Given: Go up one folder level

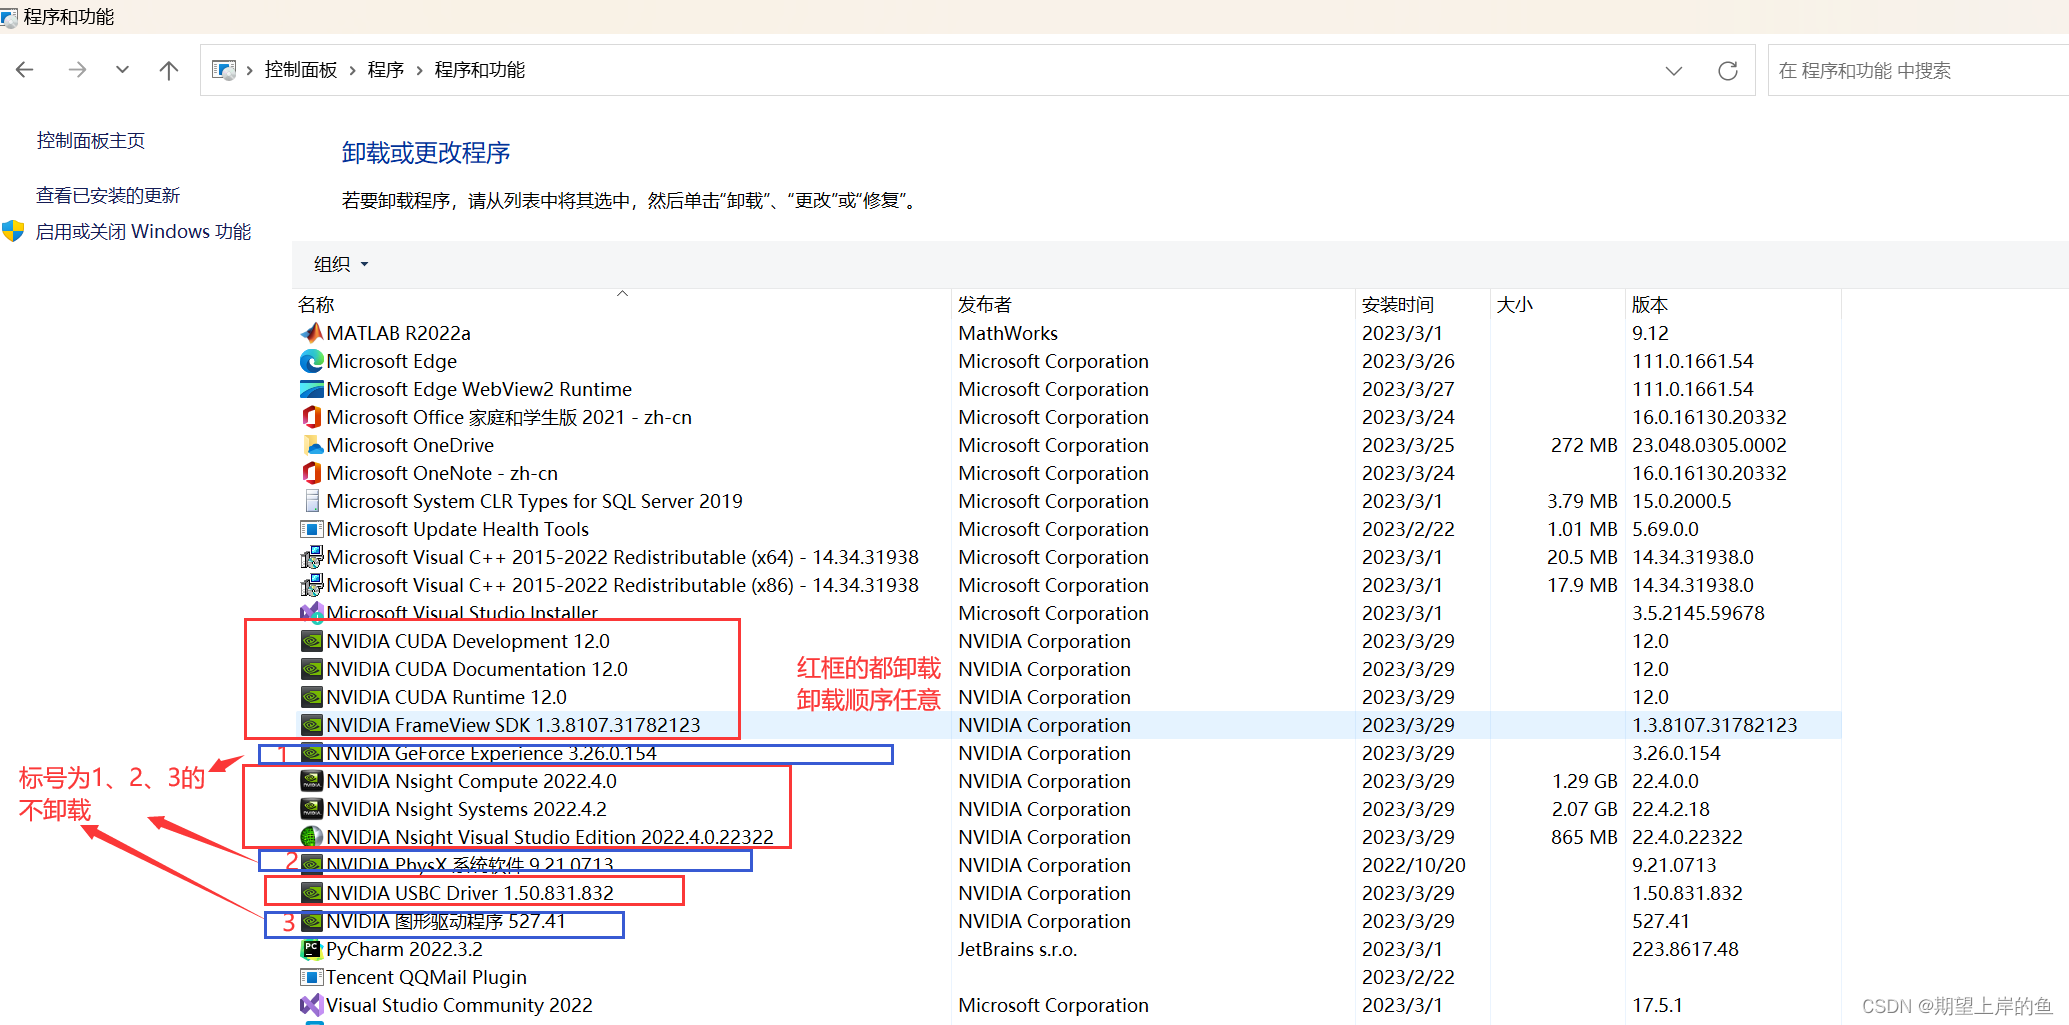Looking at the screenshot, I should 169,70.
